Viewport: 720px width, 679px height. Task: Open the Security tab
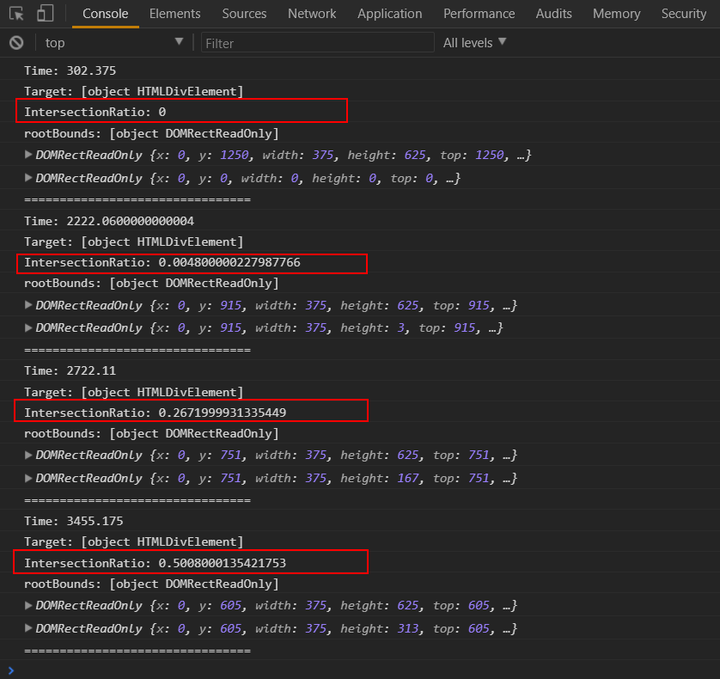point(683,14)
